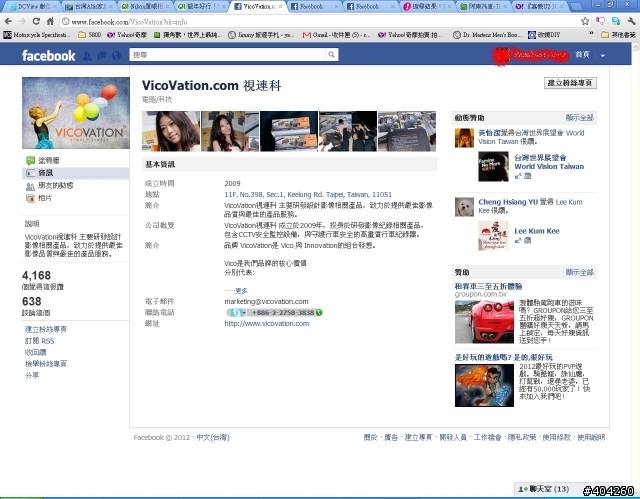Viewport: 640px width, 499px height.
Task: Click the Skype call icon before the phone number
Action: pos(237,313)
